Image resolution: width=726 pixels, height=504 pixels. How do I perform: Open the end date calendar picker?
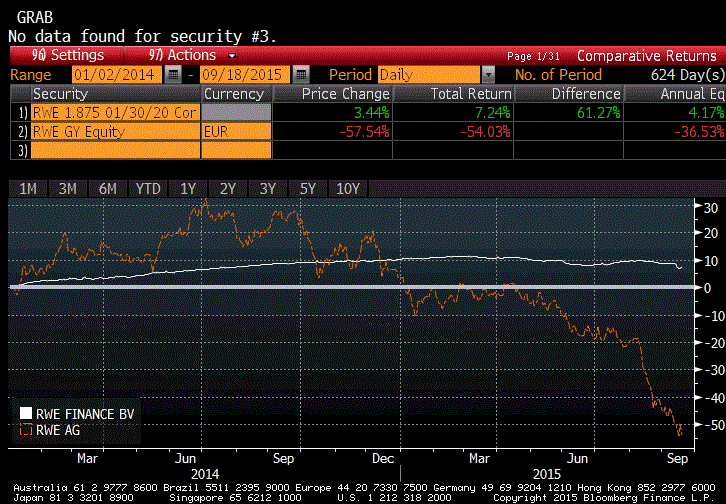301,75
